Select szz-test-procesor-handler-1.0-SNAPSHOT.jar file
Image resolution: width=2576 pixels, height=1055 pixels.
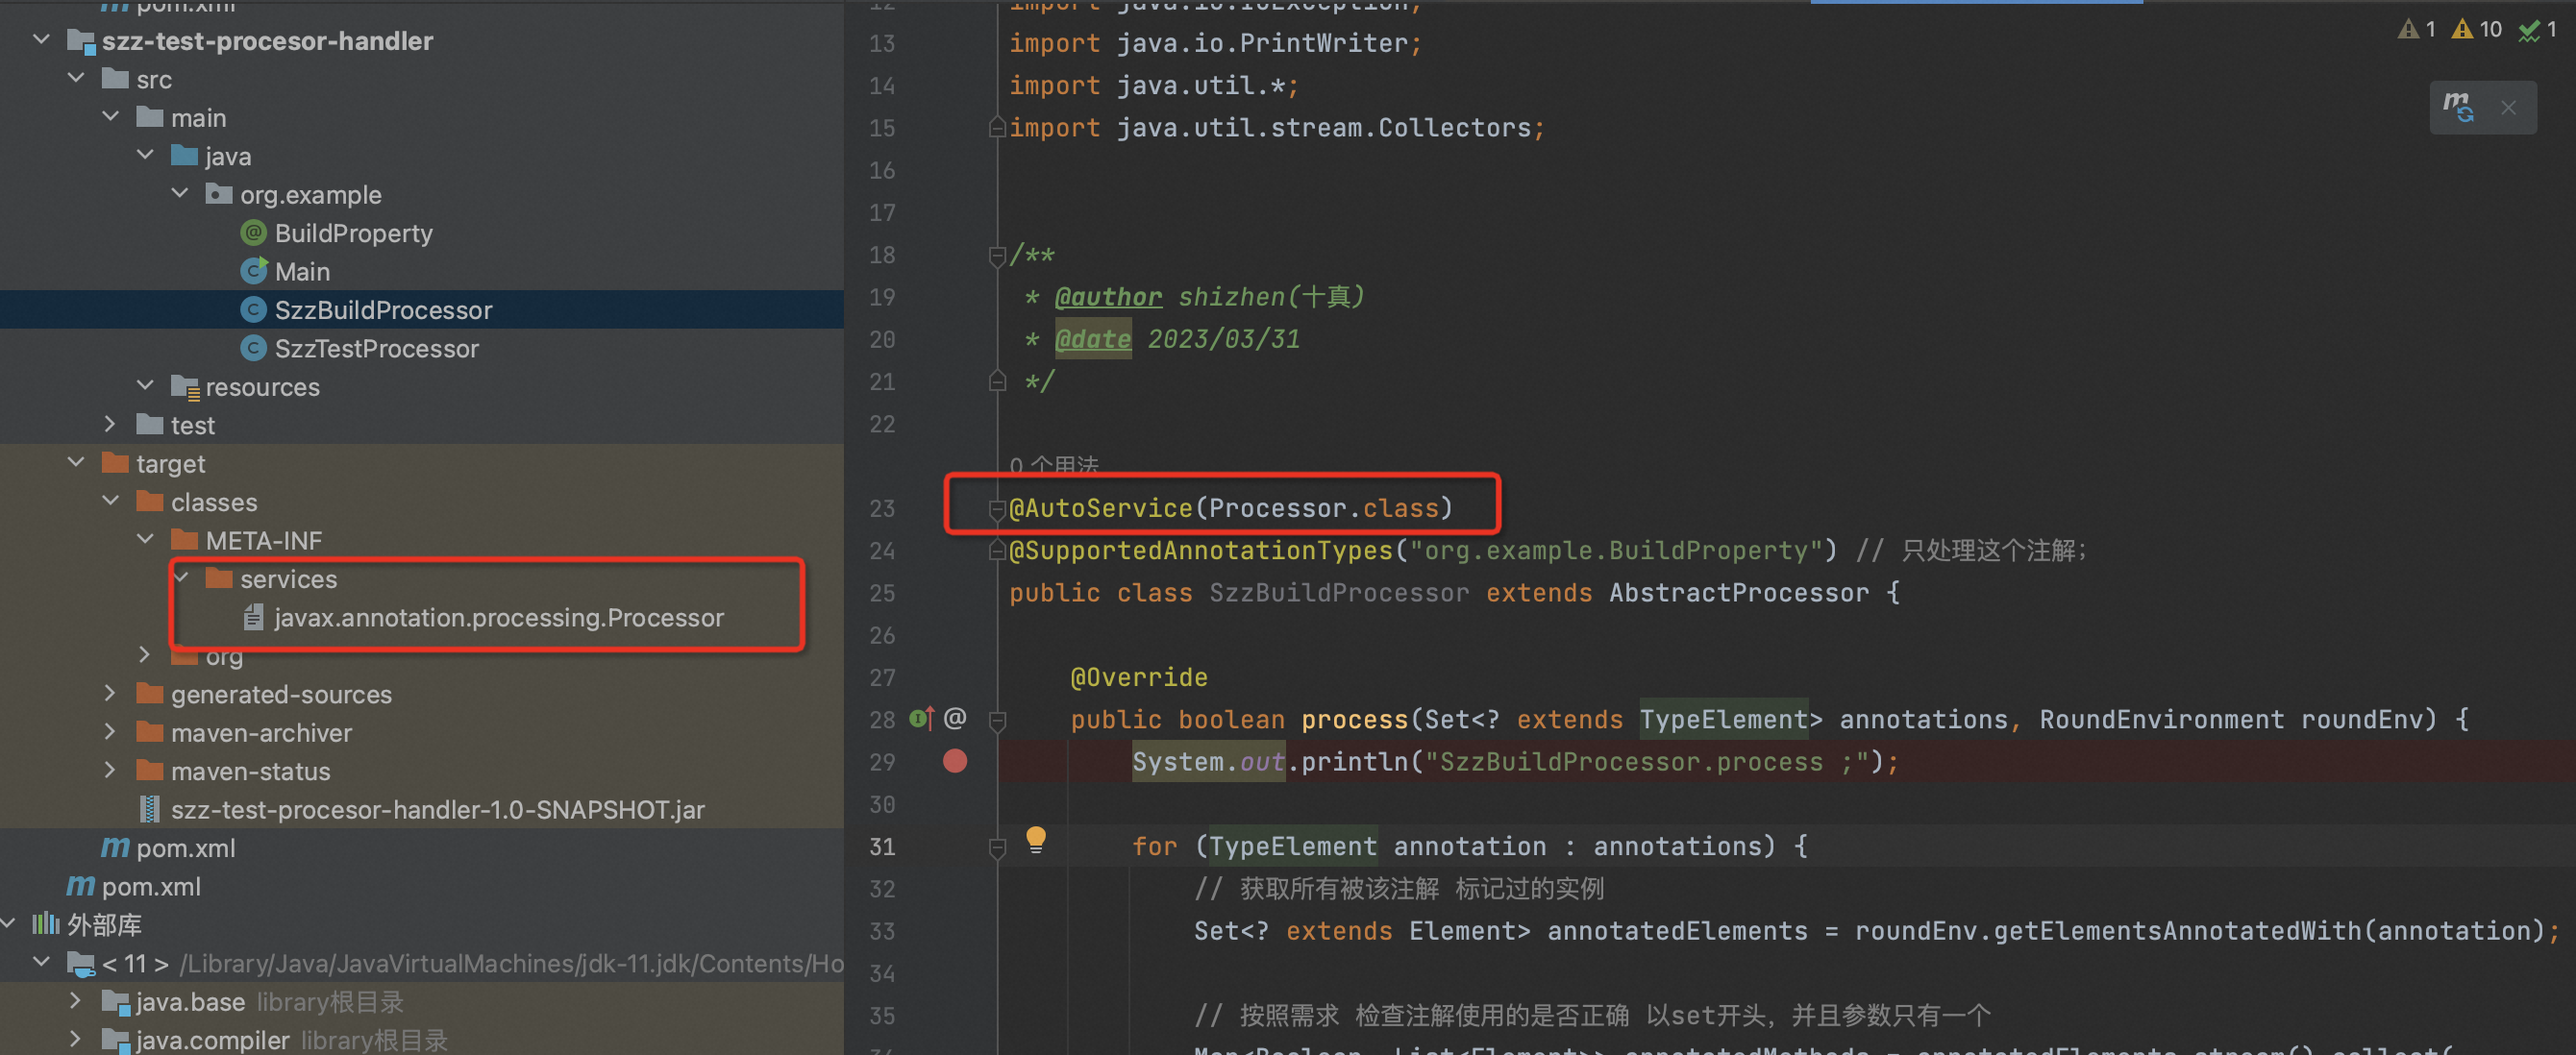[437, 809]
